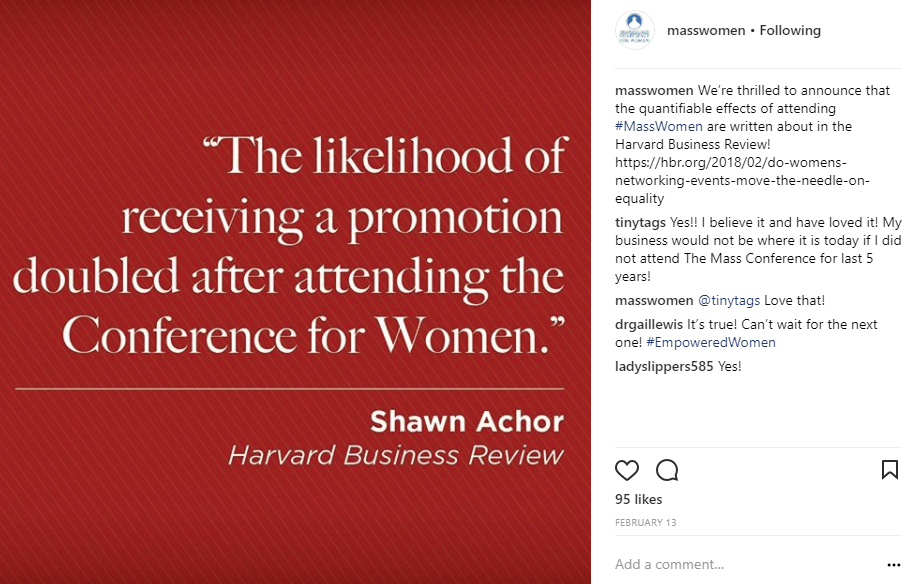Save post with the bookmark icon
This screenshot has height=584, width=923.
pyautogui.click(x=889, y=470)
